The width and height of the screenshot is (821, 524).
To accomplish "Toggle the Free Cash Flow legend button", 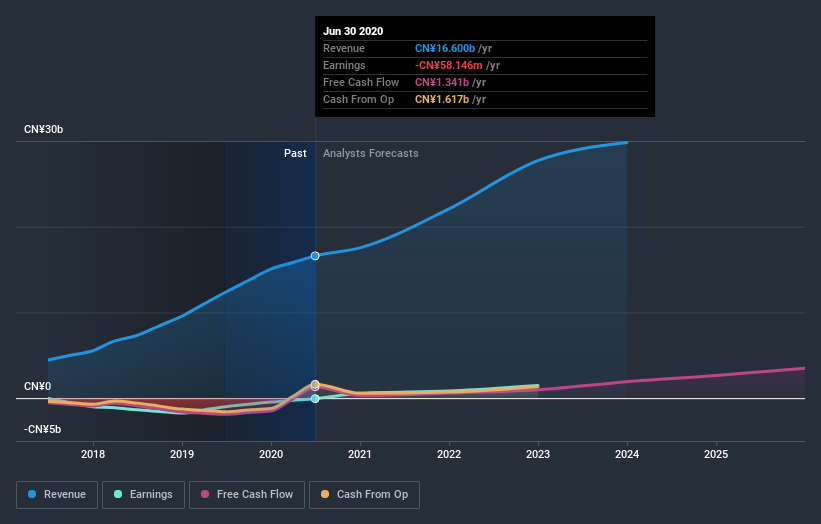I will pos(247,495).
